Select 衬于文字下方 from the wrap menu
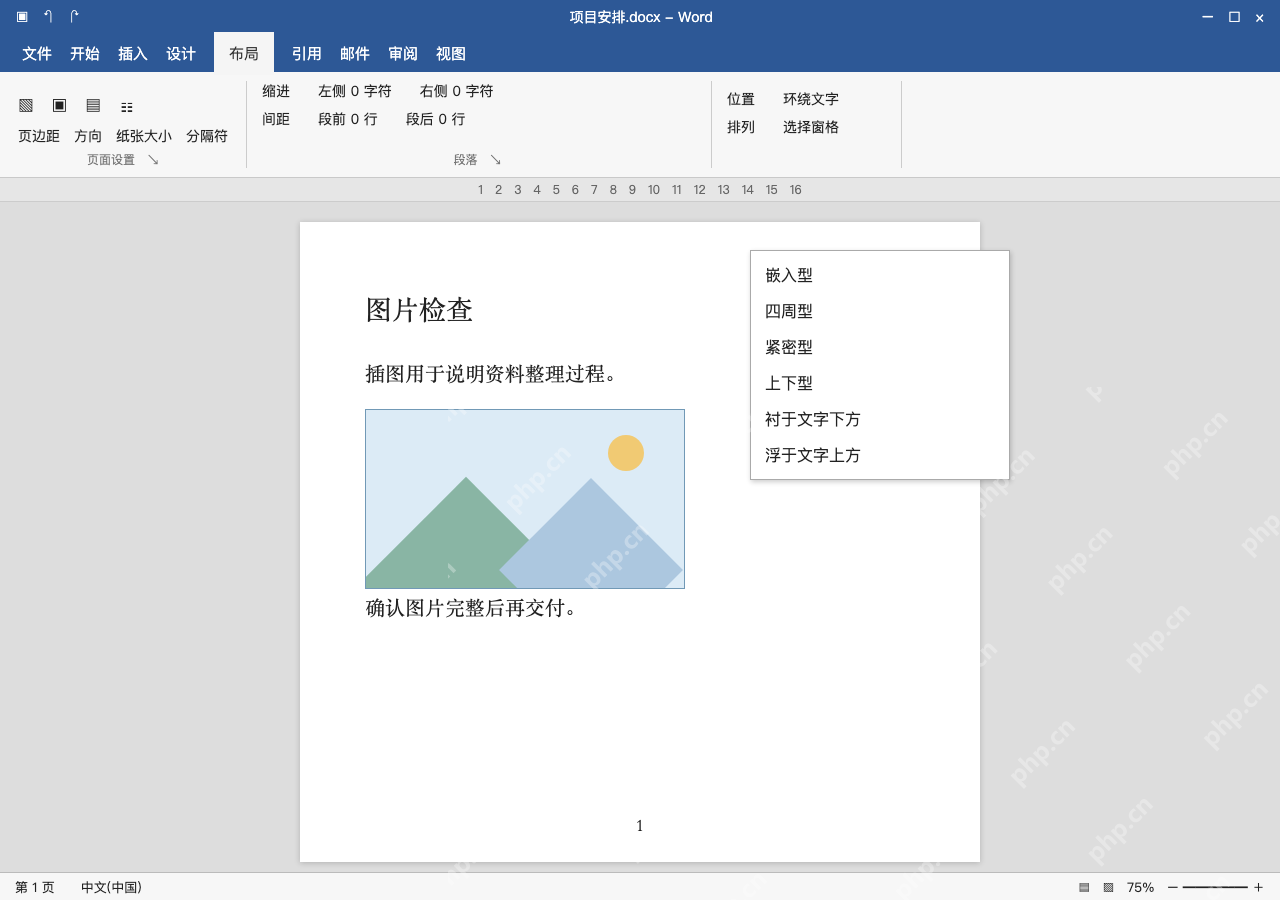 point(880,419)
